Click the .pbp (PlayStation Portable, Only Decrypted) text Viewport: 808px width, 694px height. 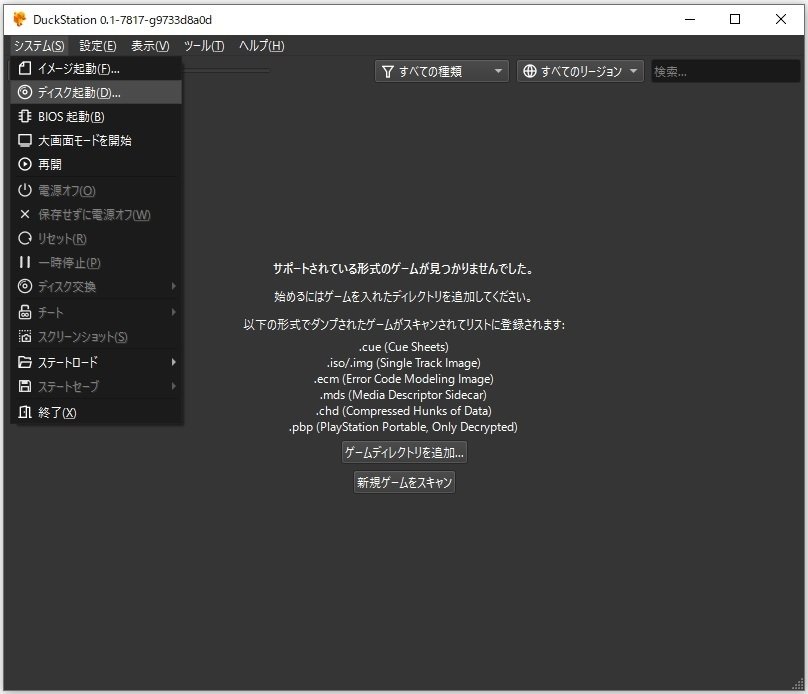click(x=403, y=427)
